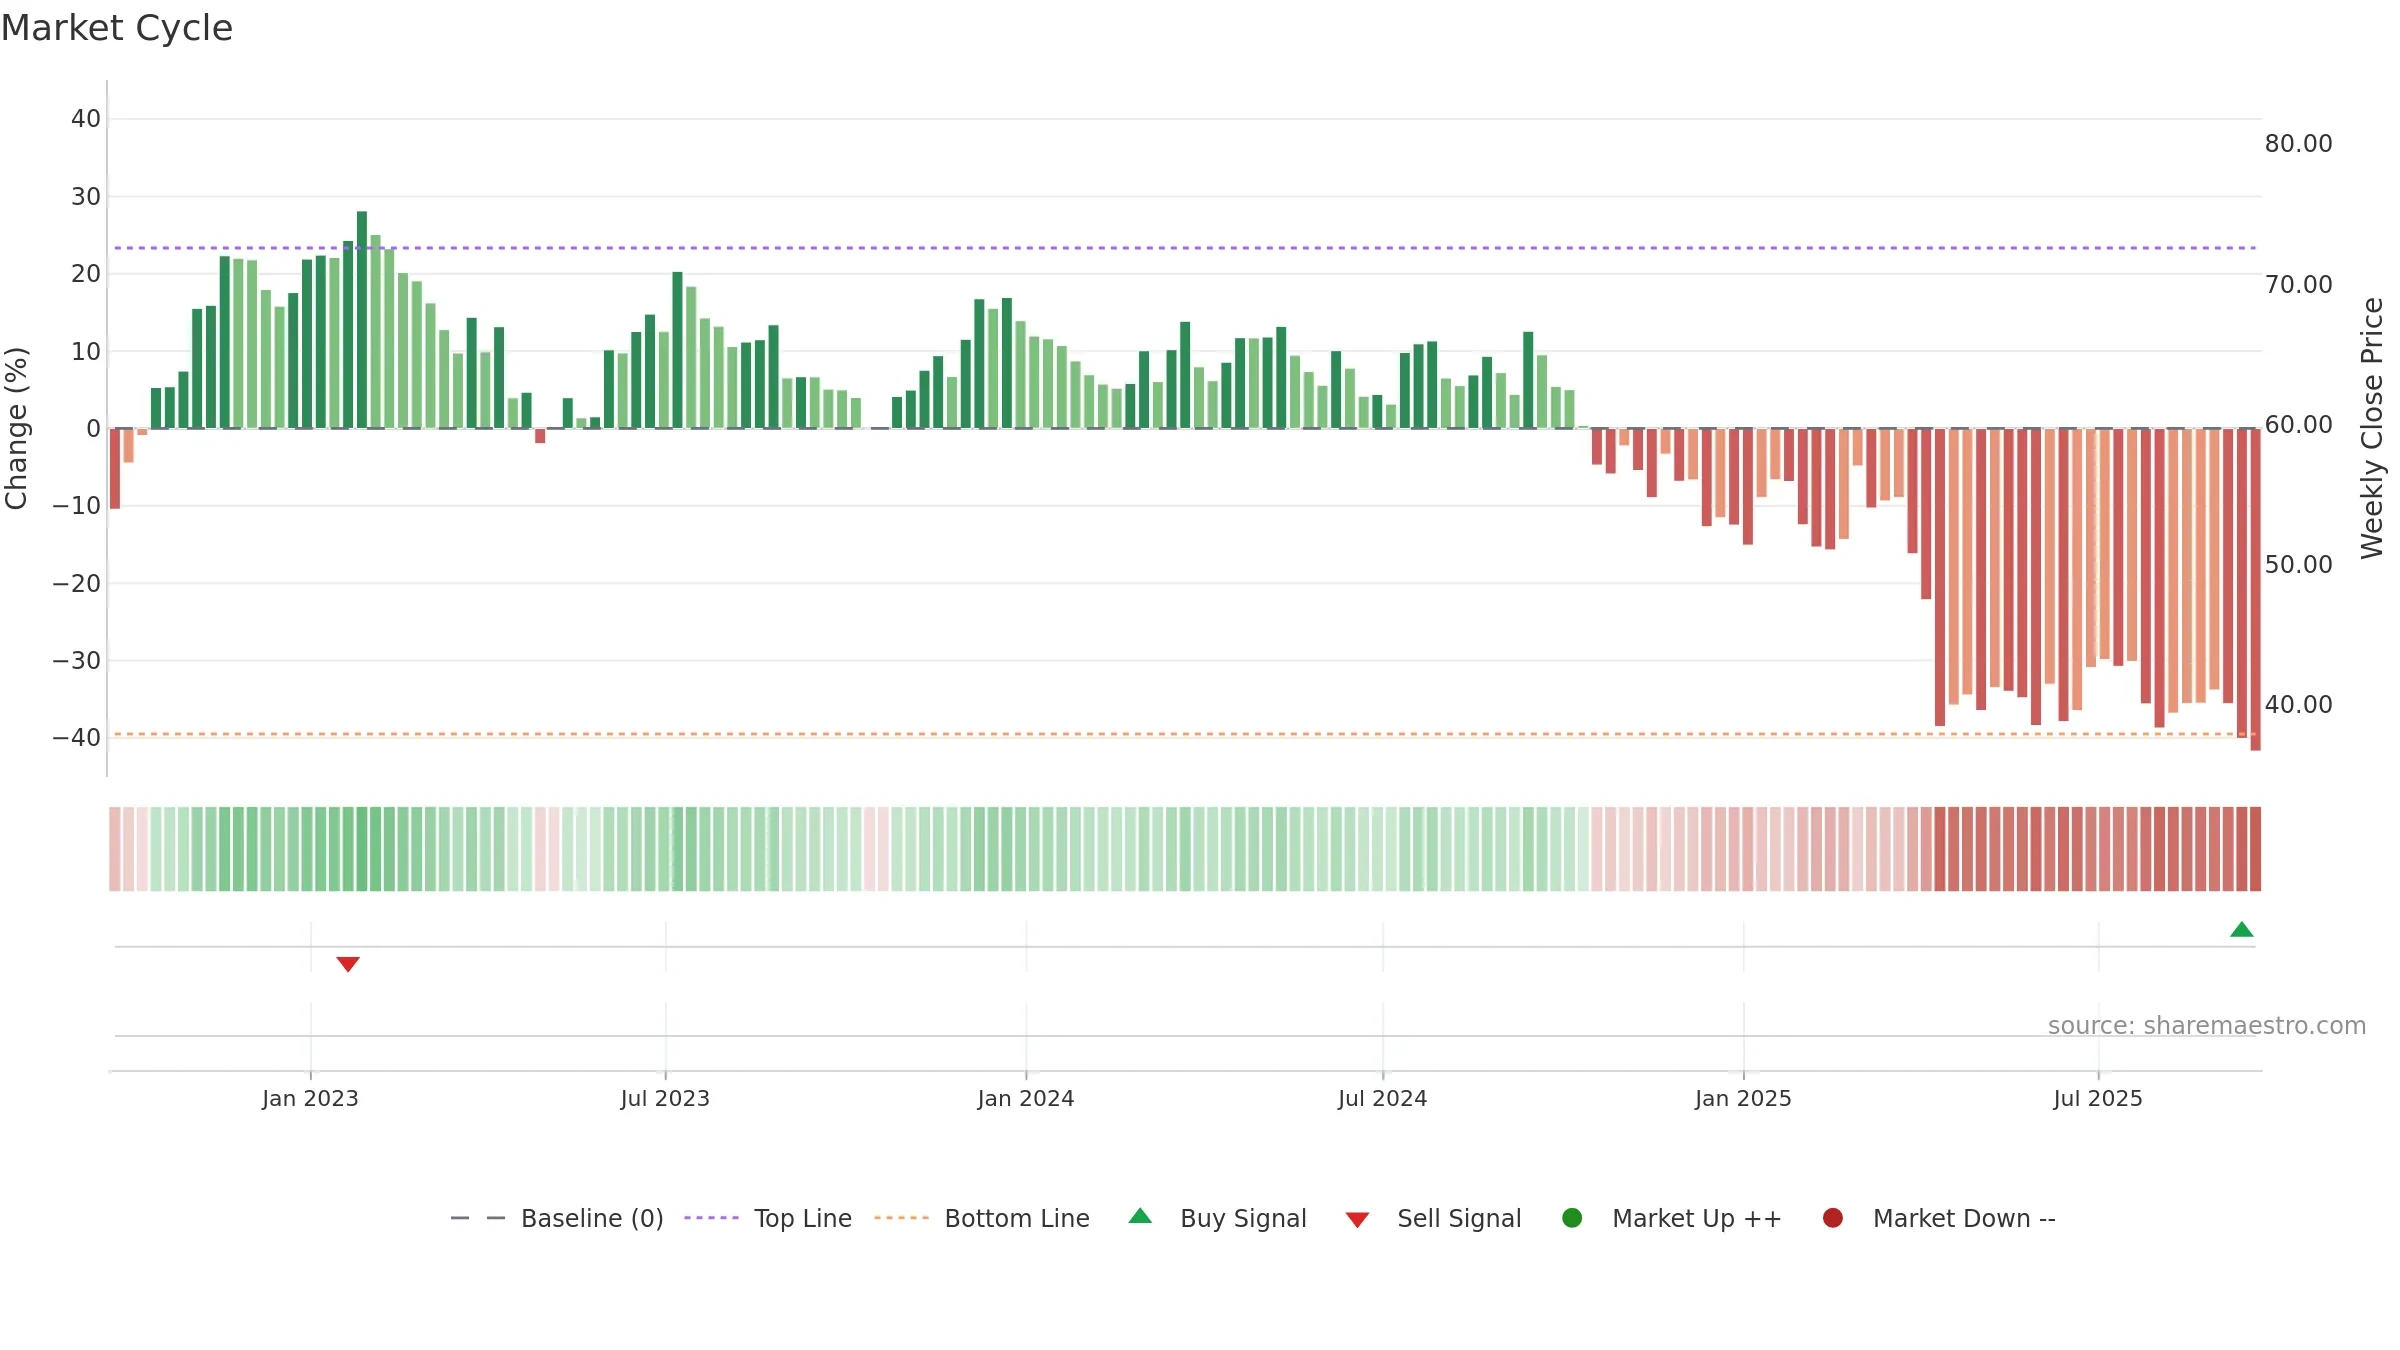Click the 70.00 price axis label
This screenshot has height=1350, width=2400.
point(2298,285)
